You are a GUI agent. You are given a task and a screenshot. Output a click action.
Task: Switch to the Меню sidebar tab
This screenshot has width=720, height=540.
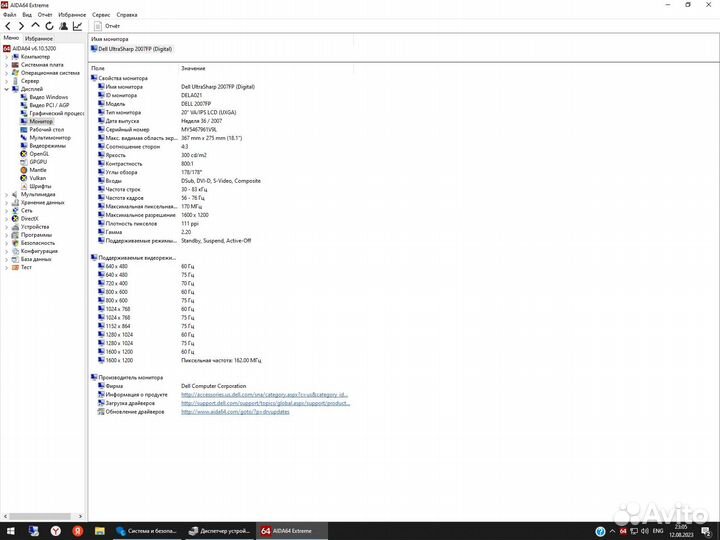coord(11,38)
